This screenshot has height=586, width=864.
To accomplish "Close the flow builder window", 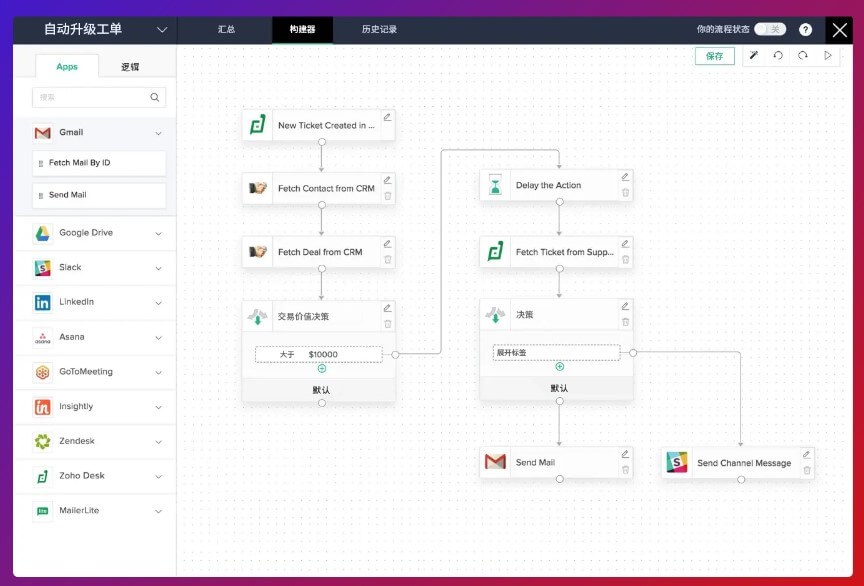I will tap(839, 30).
